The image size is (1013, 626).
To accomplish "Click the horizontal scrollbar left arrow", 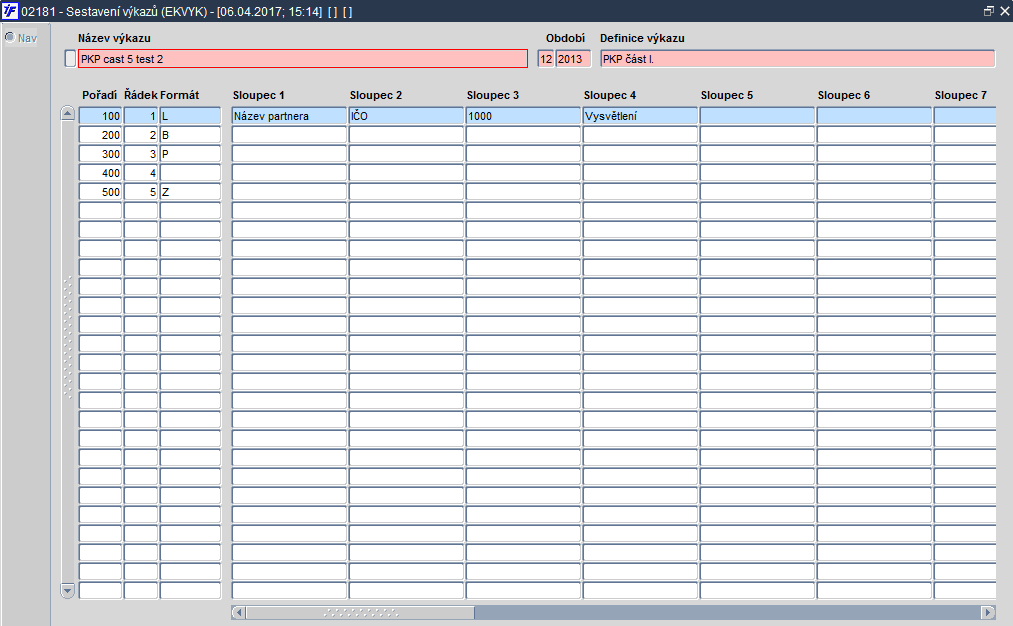I will pos(238,612).
